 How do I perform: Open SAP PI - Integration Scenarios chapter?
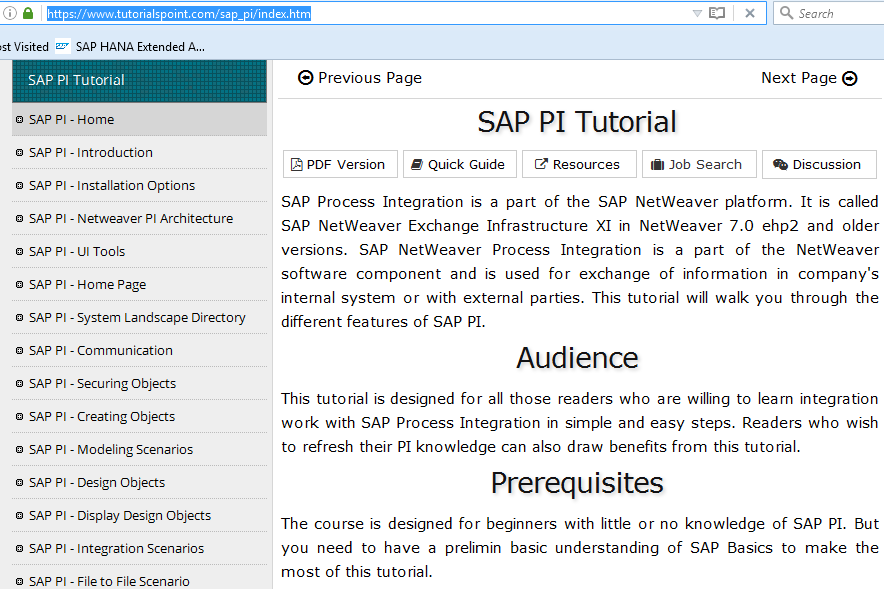coord(139,548)
